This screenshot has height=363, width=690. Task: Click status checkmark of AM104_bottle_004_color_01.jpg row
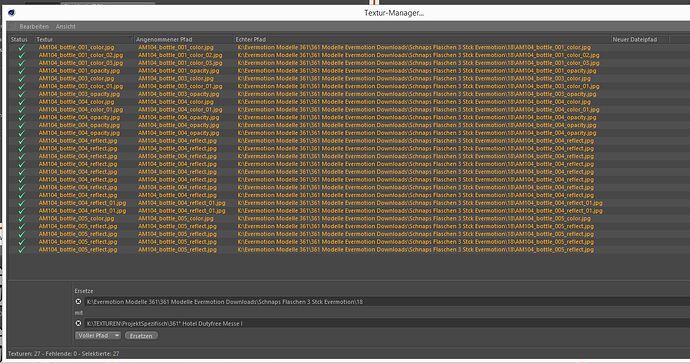click(x=21, y=110)
